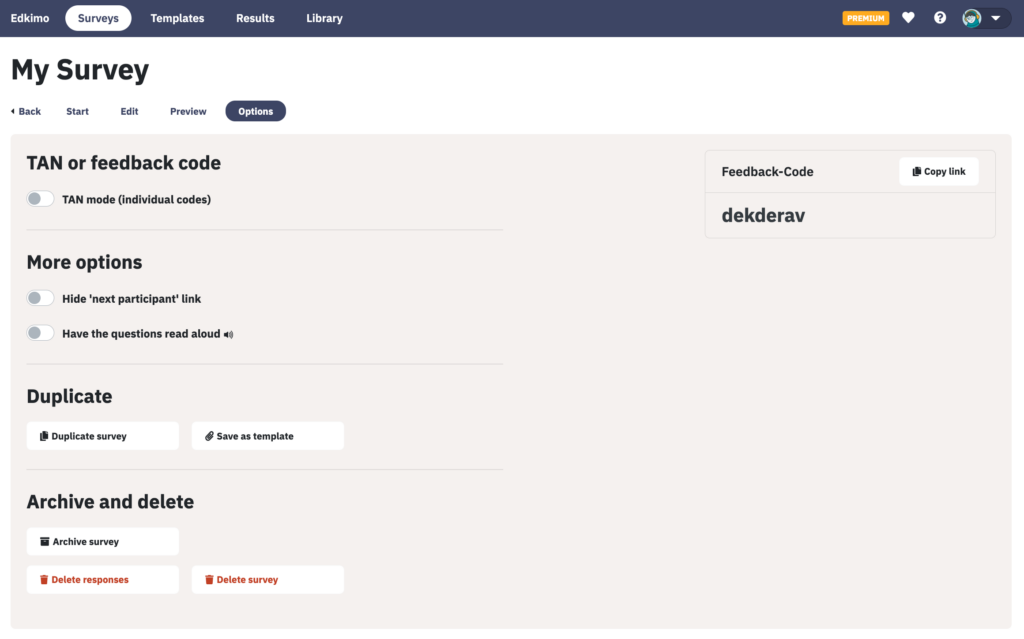Copy the feedback code link

[x=938, y=171]
